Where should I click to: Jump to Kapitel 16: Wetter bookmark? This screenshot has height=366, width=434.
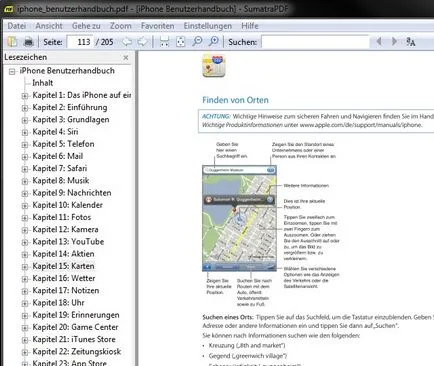pyautogui.click(x=64, y=278)
